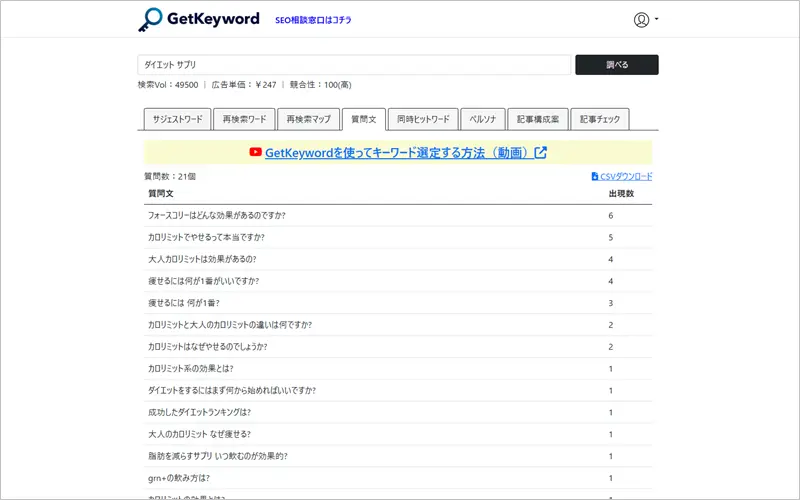Click the CSV file download icon
Screen dimensions: 800x500
[595, 176]
